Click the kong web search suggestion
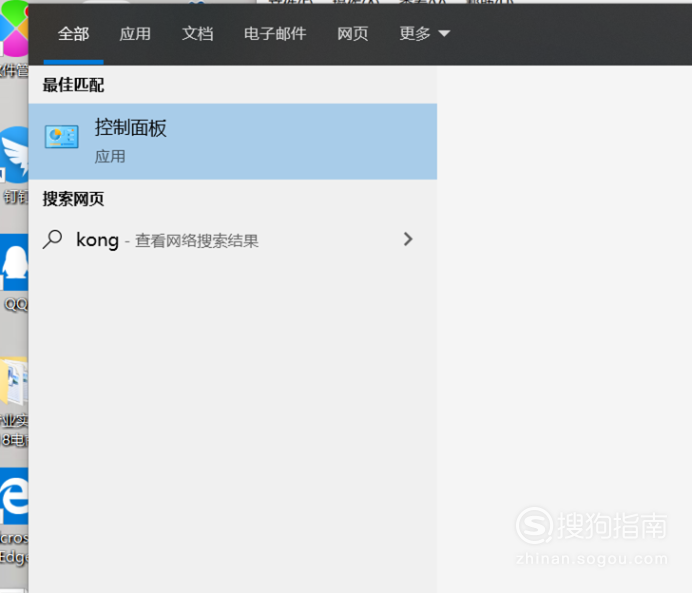 click(x=233, y=240)
